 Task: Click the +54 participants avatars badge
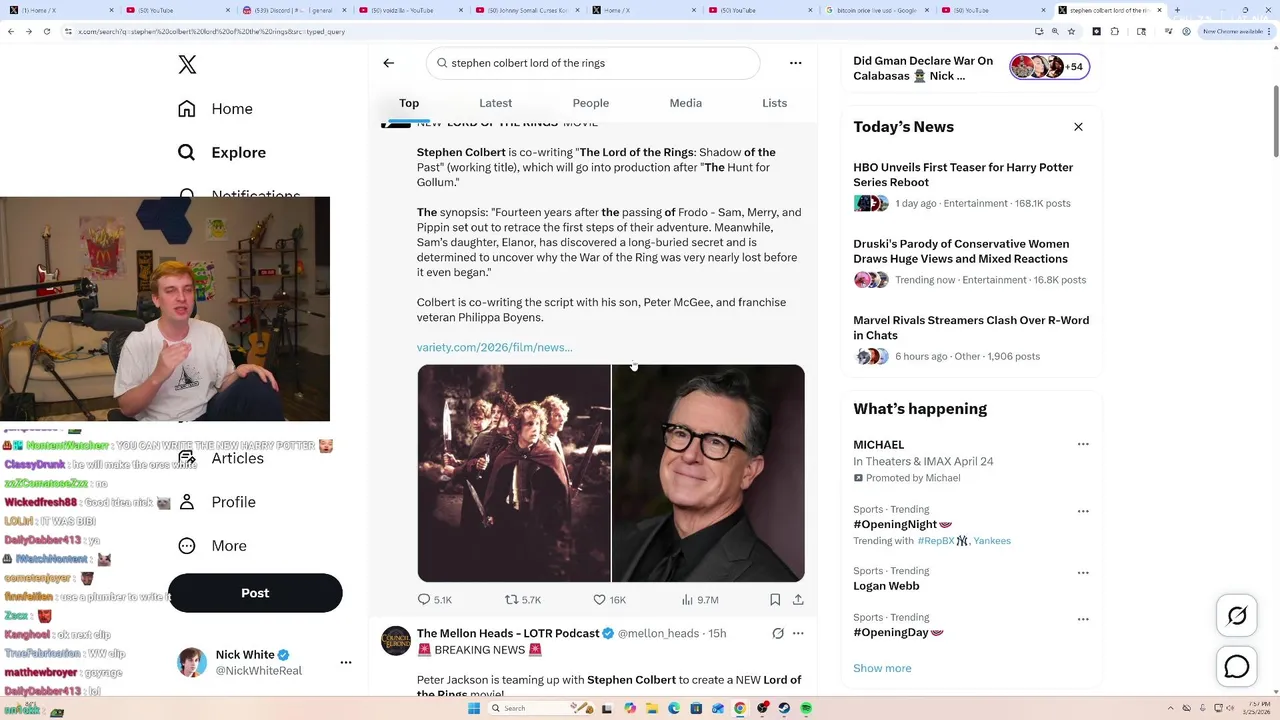(1049, 67)
